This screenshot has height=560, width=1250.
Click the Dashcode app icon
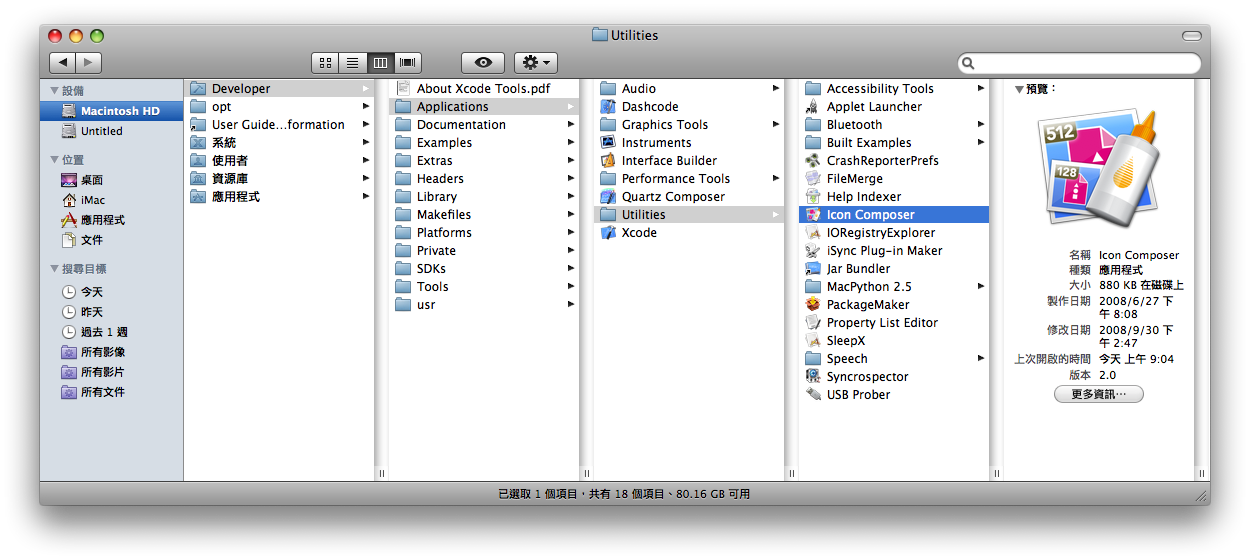pos(608,107)
